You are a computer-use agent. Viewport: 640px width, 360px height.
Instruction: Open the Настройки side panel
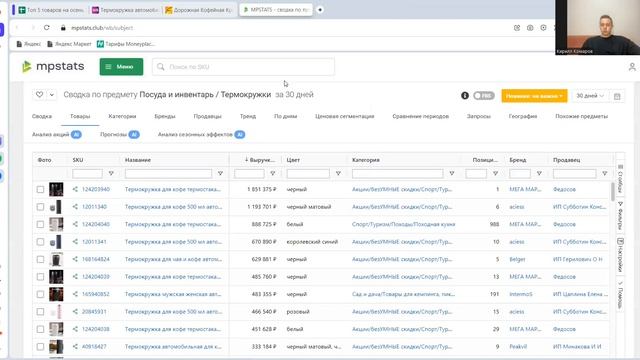tap(620, 255)
